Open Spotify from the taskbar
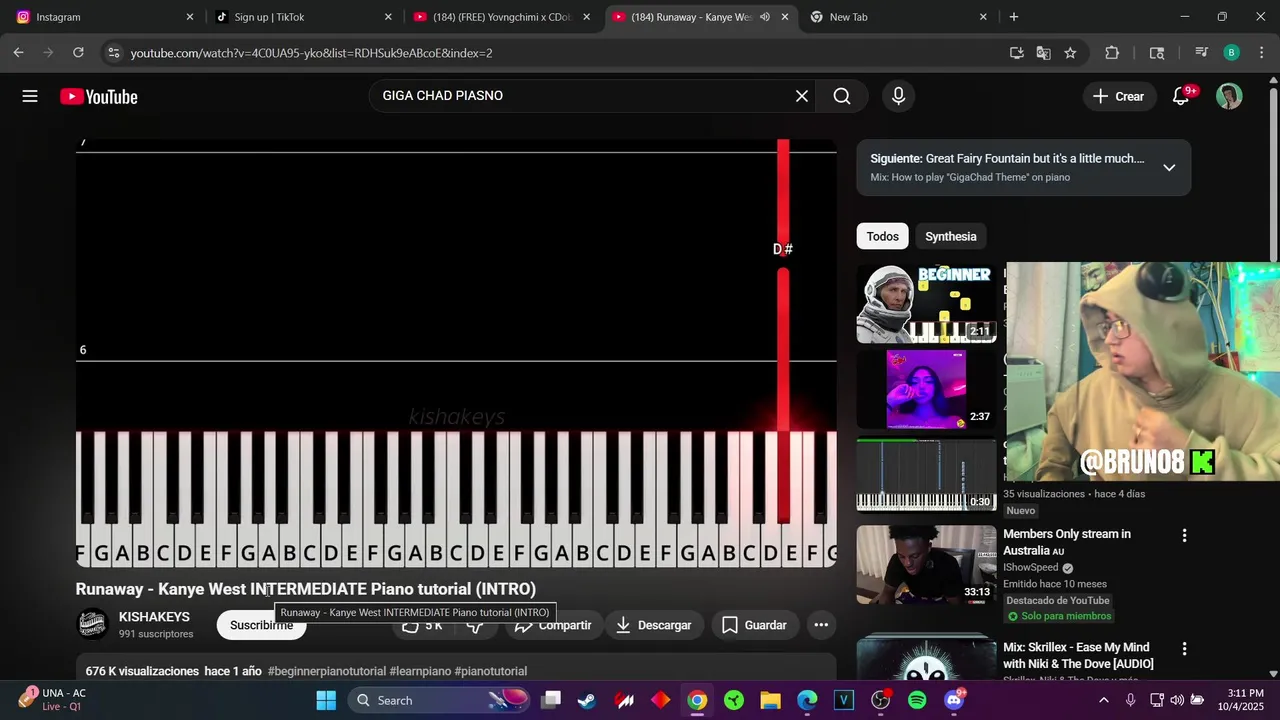Screen dimensions: 1280x720 [x=917, y=700]
